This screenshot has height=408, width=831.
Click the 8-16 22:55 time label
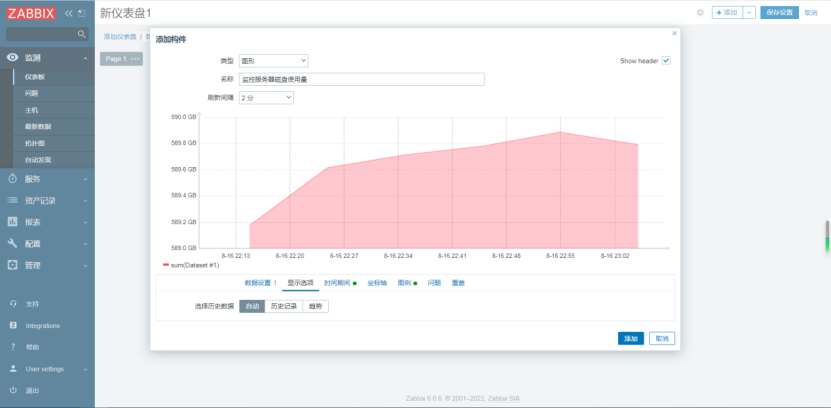(561, 255)
